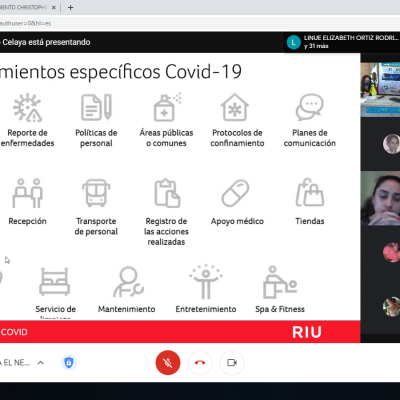Click the 'Planes de comunicación' label

(310, 138)
